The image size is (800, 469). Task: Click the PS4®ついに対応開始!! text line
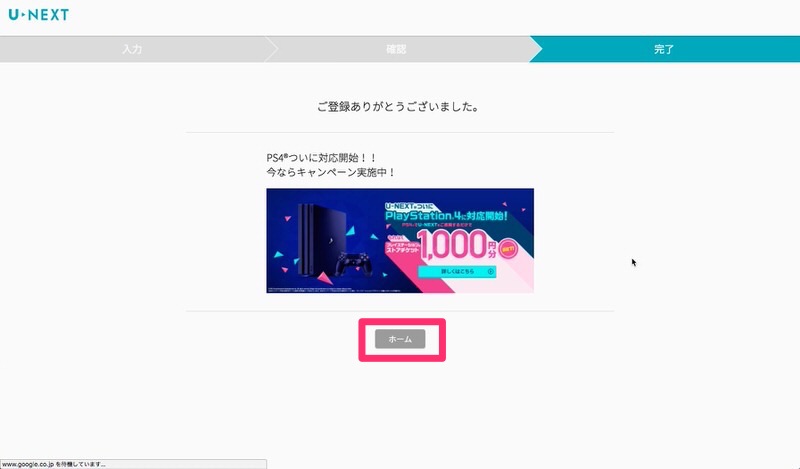(321, 158)
